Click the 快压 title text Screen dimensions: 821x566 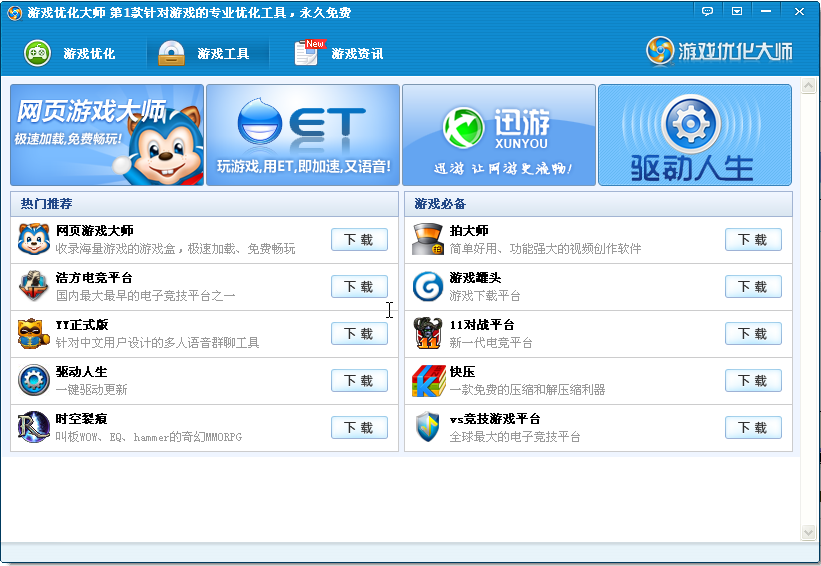(462, 372)
